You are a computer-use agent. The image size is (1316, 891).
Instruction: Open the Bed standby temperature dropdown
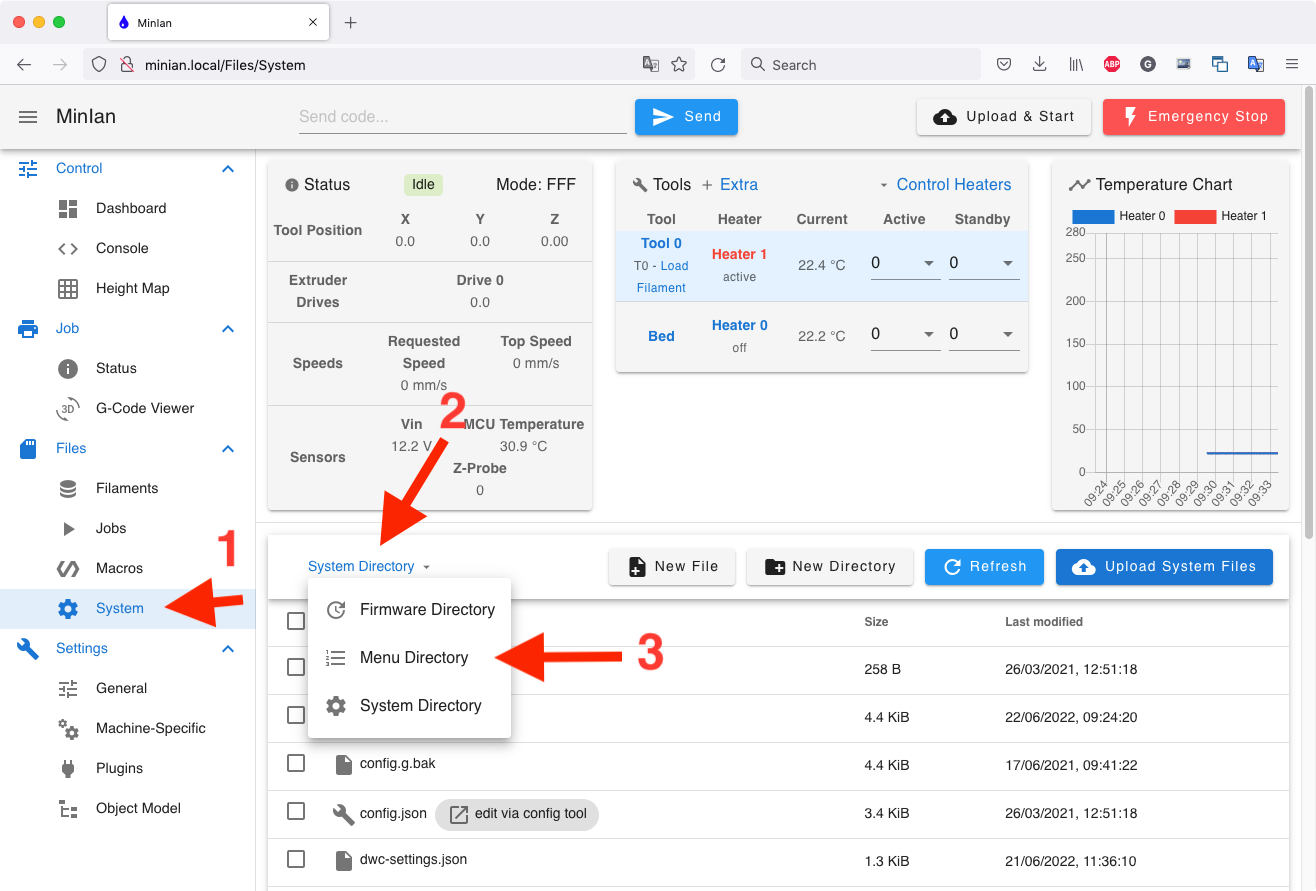[x=984, y=334]
